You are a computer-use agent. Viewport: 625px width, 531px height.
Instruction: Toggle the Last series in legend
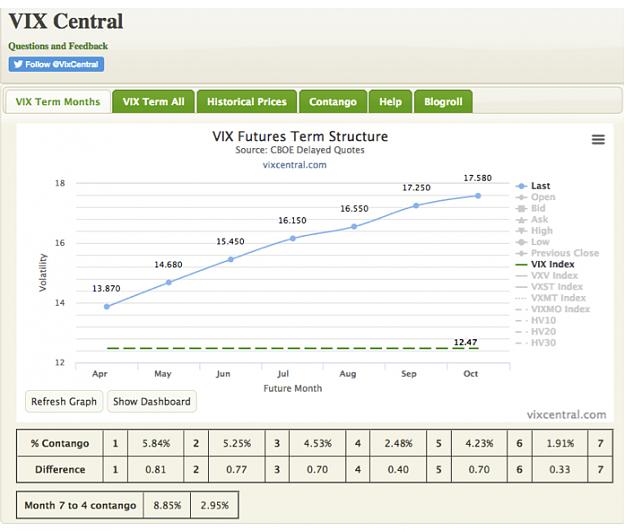533,186
